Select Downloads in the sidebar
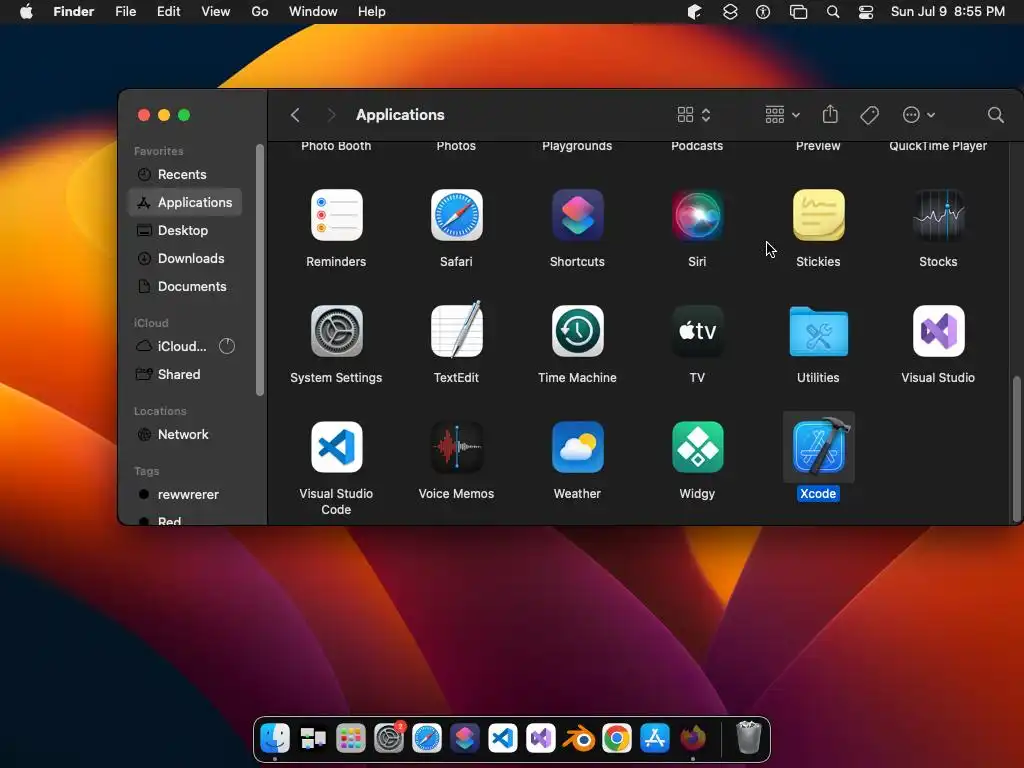This screenshot has height=768, width=1024. coord(185,259)
